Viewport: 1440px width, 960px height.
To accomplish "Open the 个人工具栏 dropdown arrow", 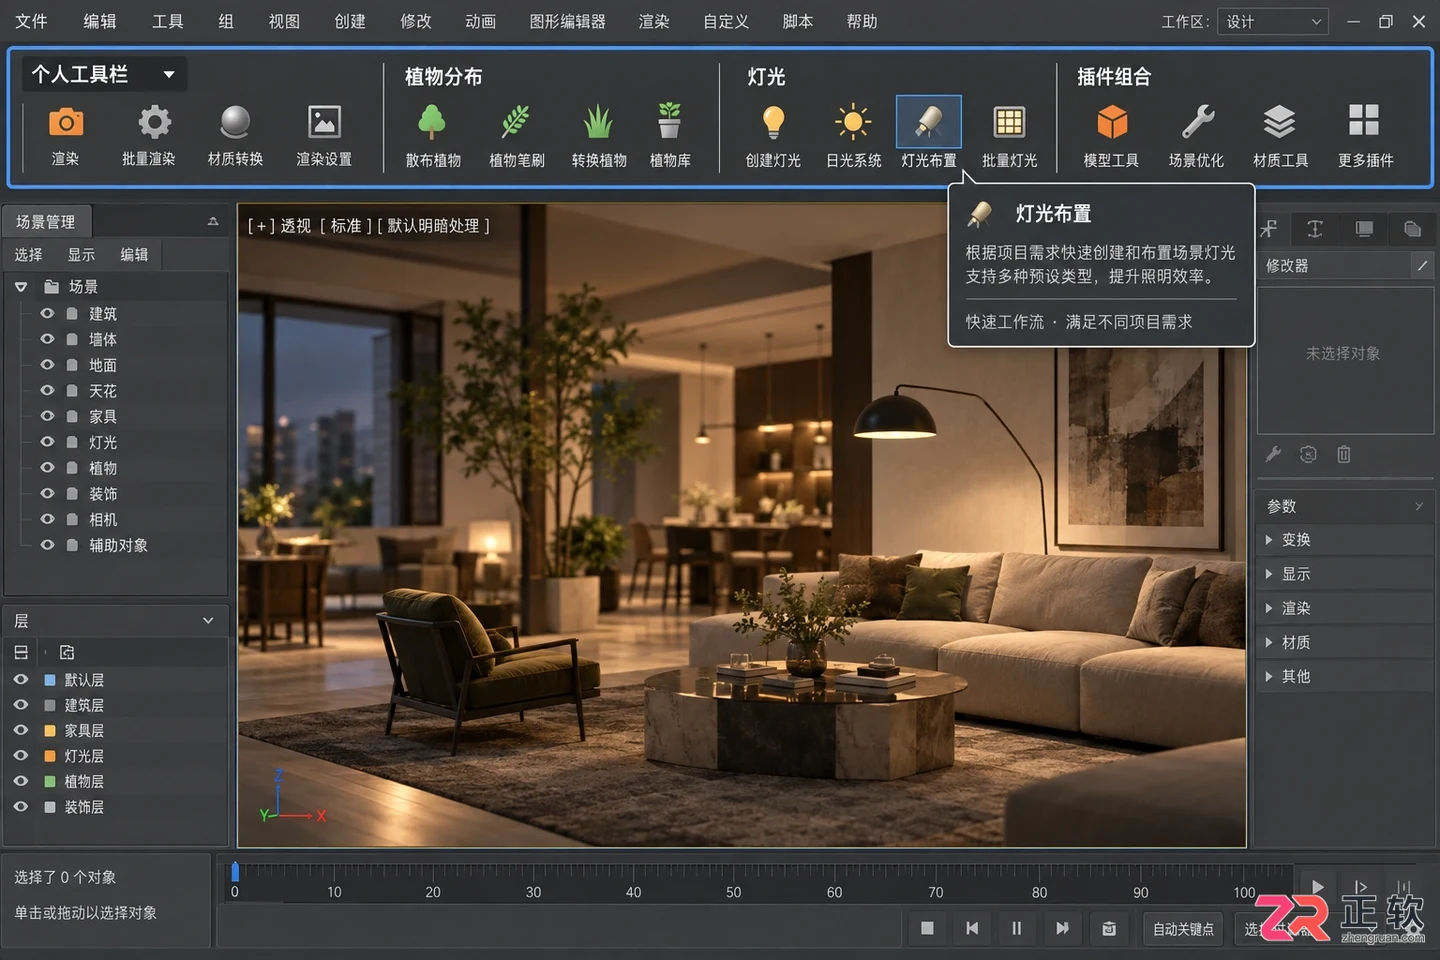I will point(169,74).
